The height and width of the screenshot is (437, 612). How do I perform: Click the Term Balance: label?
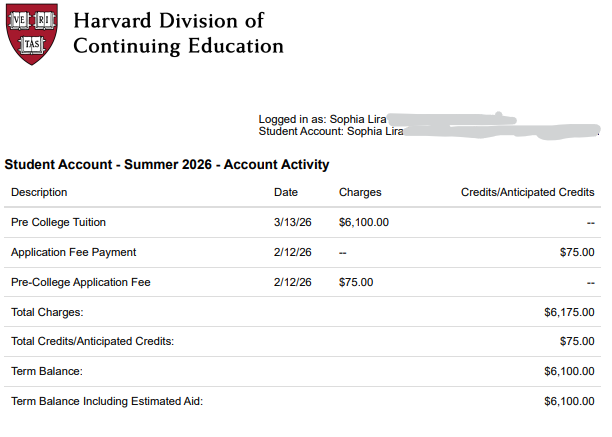point(46,371)
